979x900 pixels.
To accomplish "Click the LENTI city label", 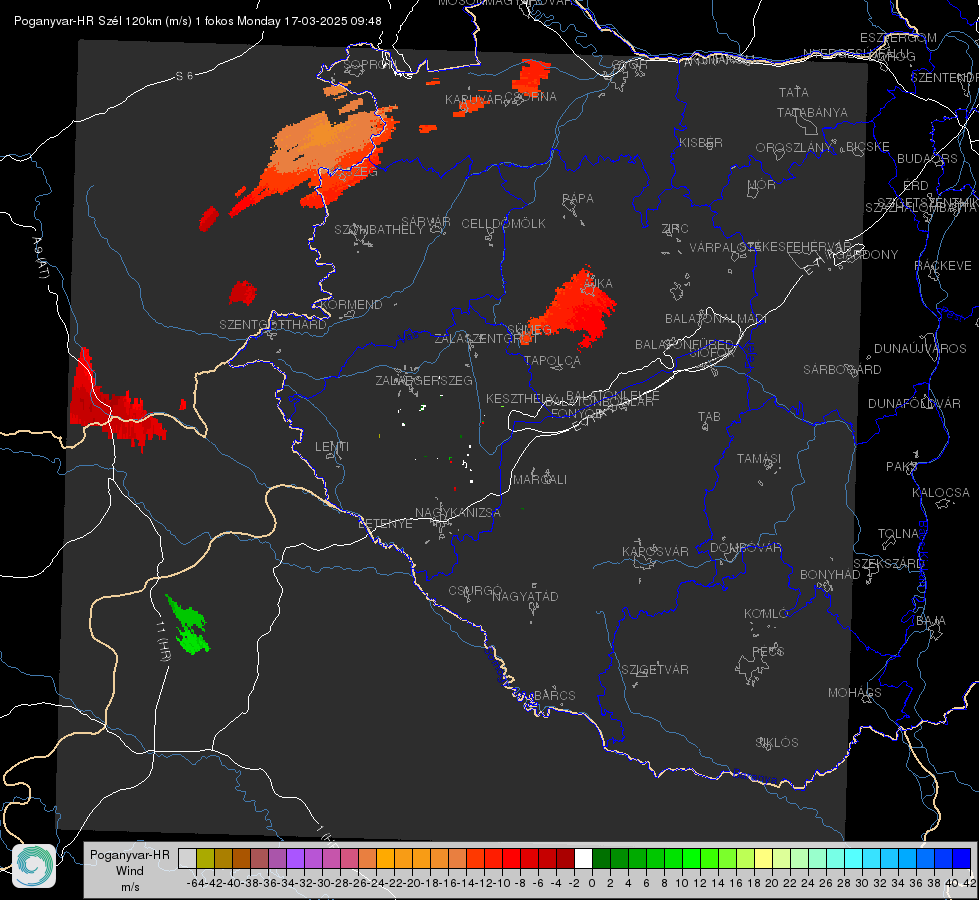I will click(332, 447).
